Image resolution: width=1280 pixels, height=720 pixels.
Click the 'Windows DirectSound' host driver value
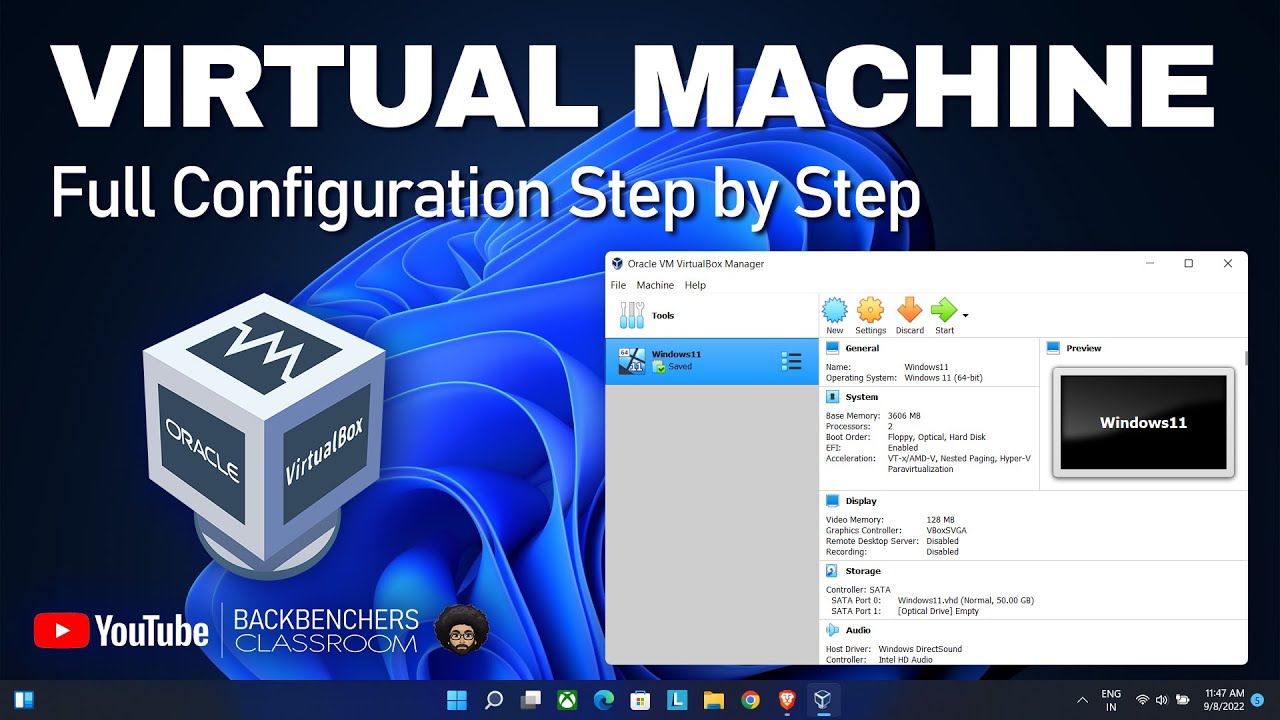[920, 649]
